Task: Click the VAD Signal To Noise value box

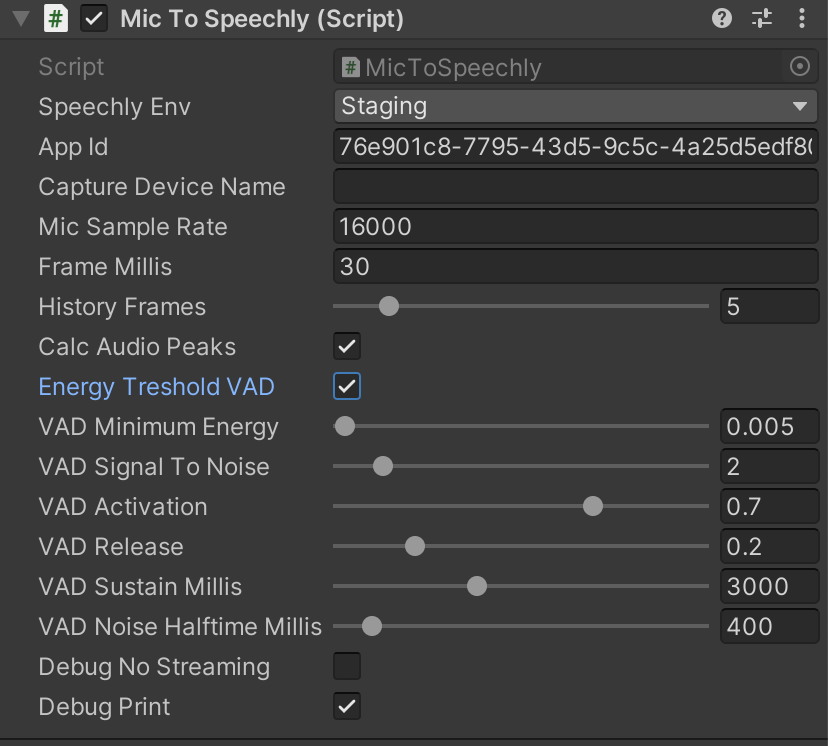Action: [769, 466]
